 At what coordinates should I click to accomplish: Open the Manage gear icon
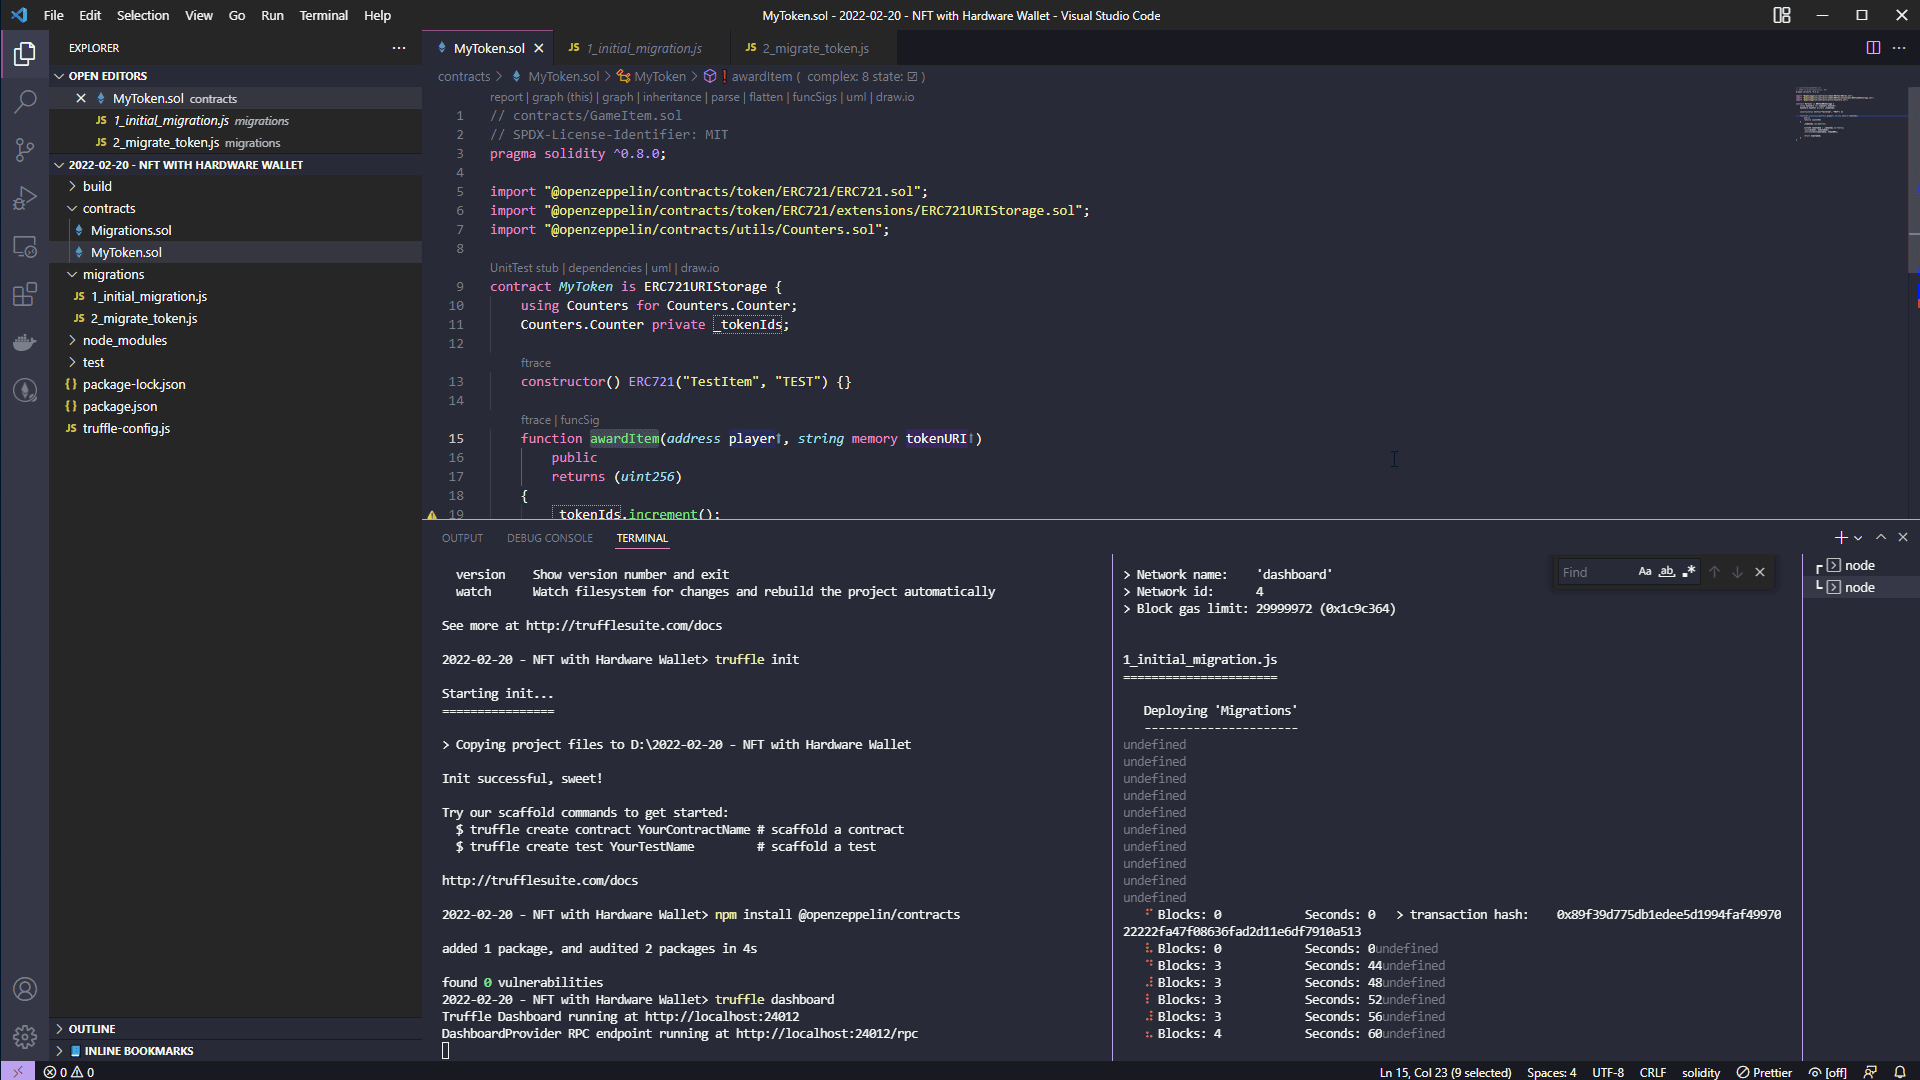coord(25,1037)
